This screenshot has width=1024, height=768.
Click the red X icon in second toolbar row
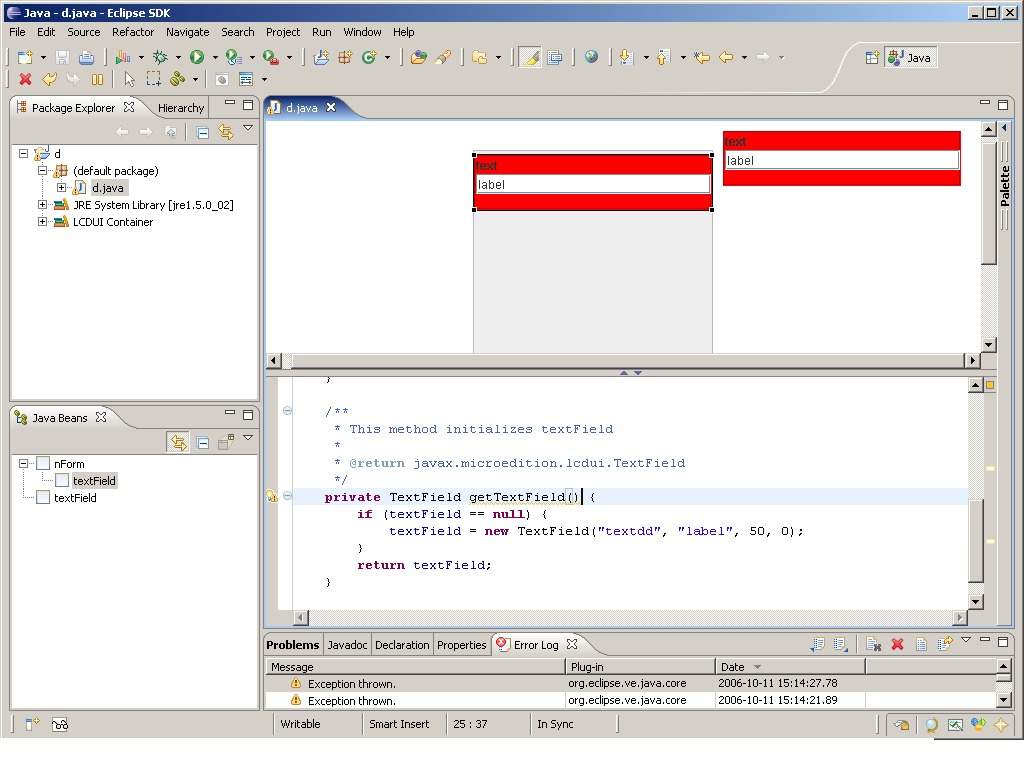[25, 79]
